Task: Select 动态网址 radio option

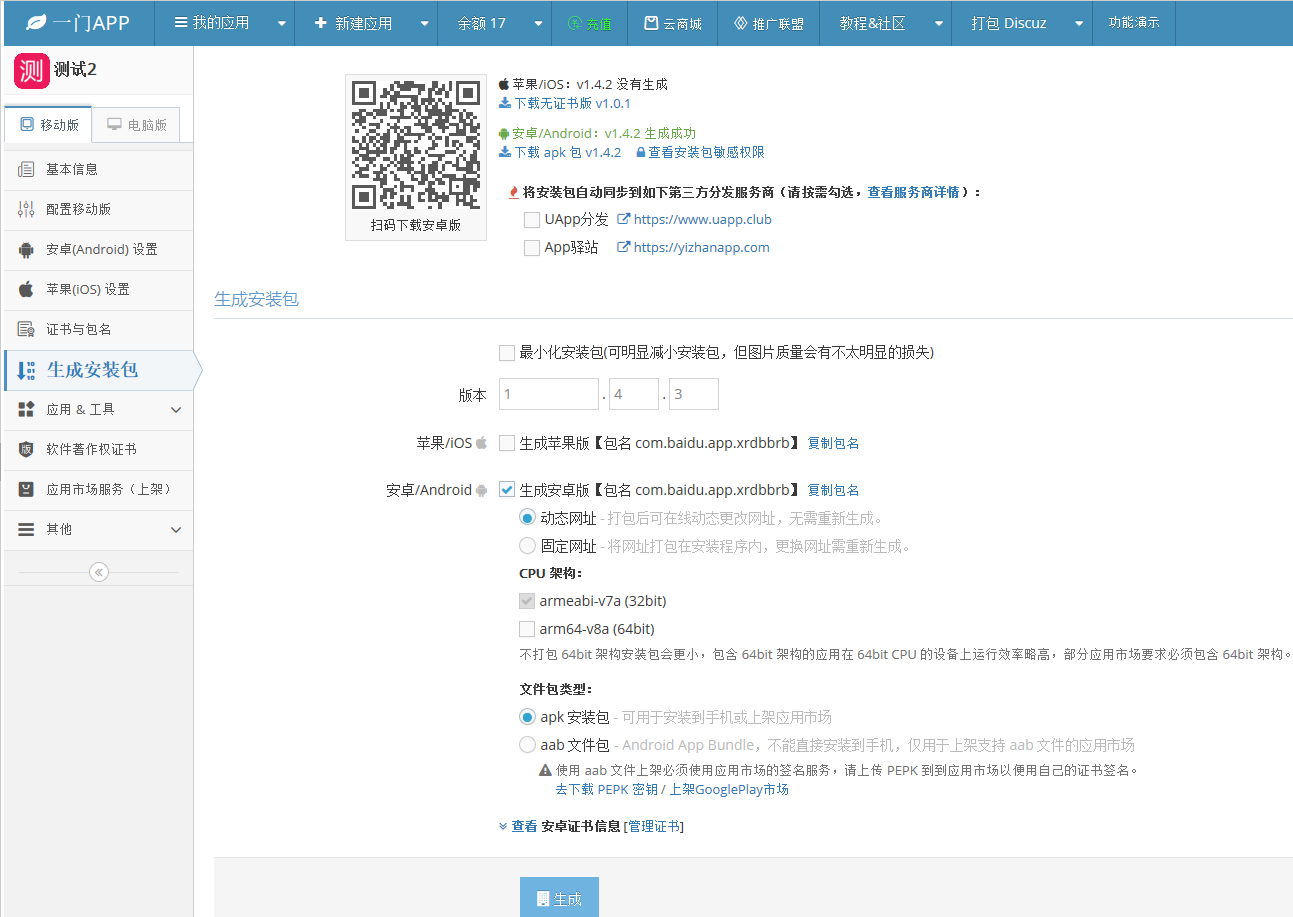Action: 527,518
